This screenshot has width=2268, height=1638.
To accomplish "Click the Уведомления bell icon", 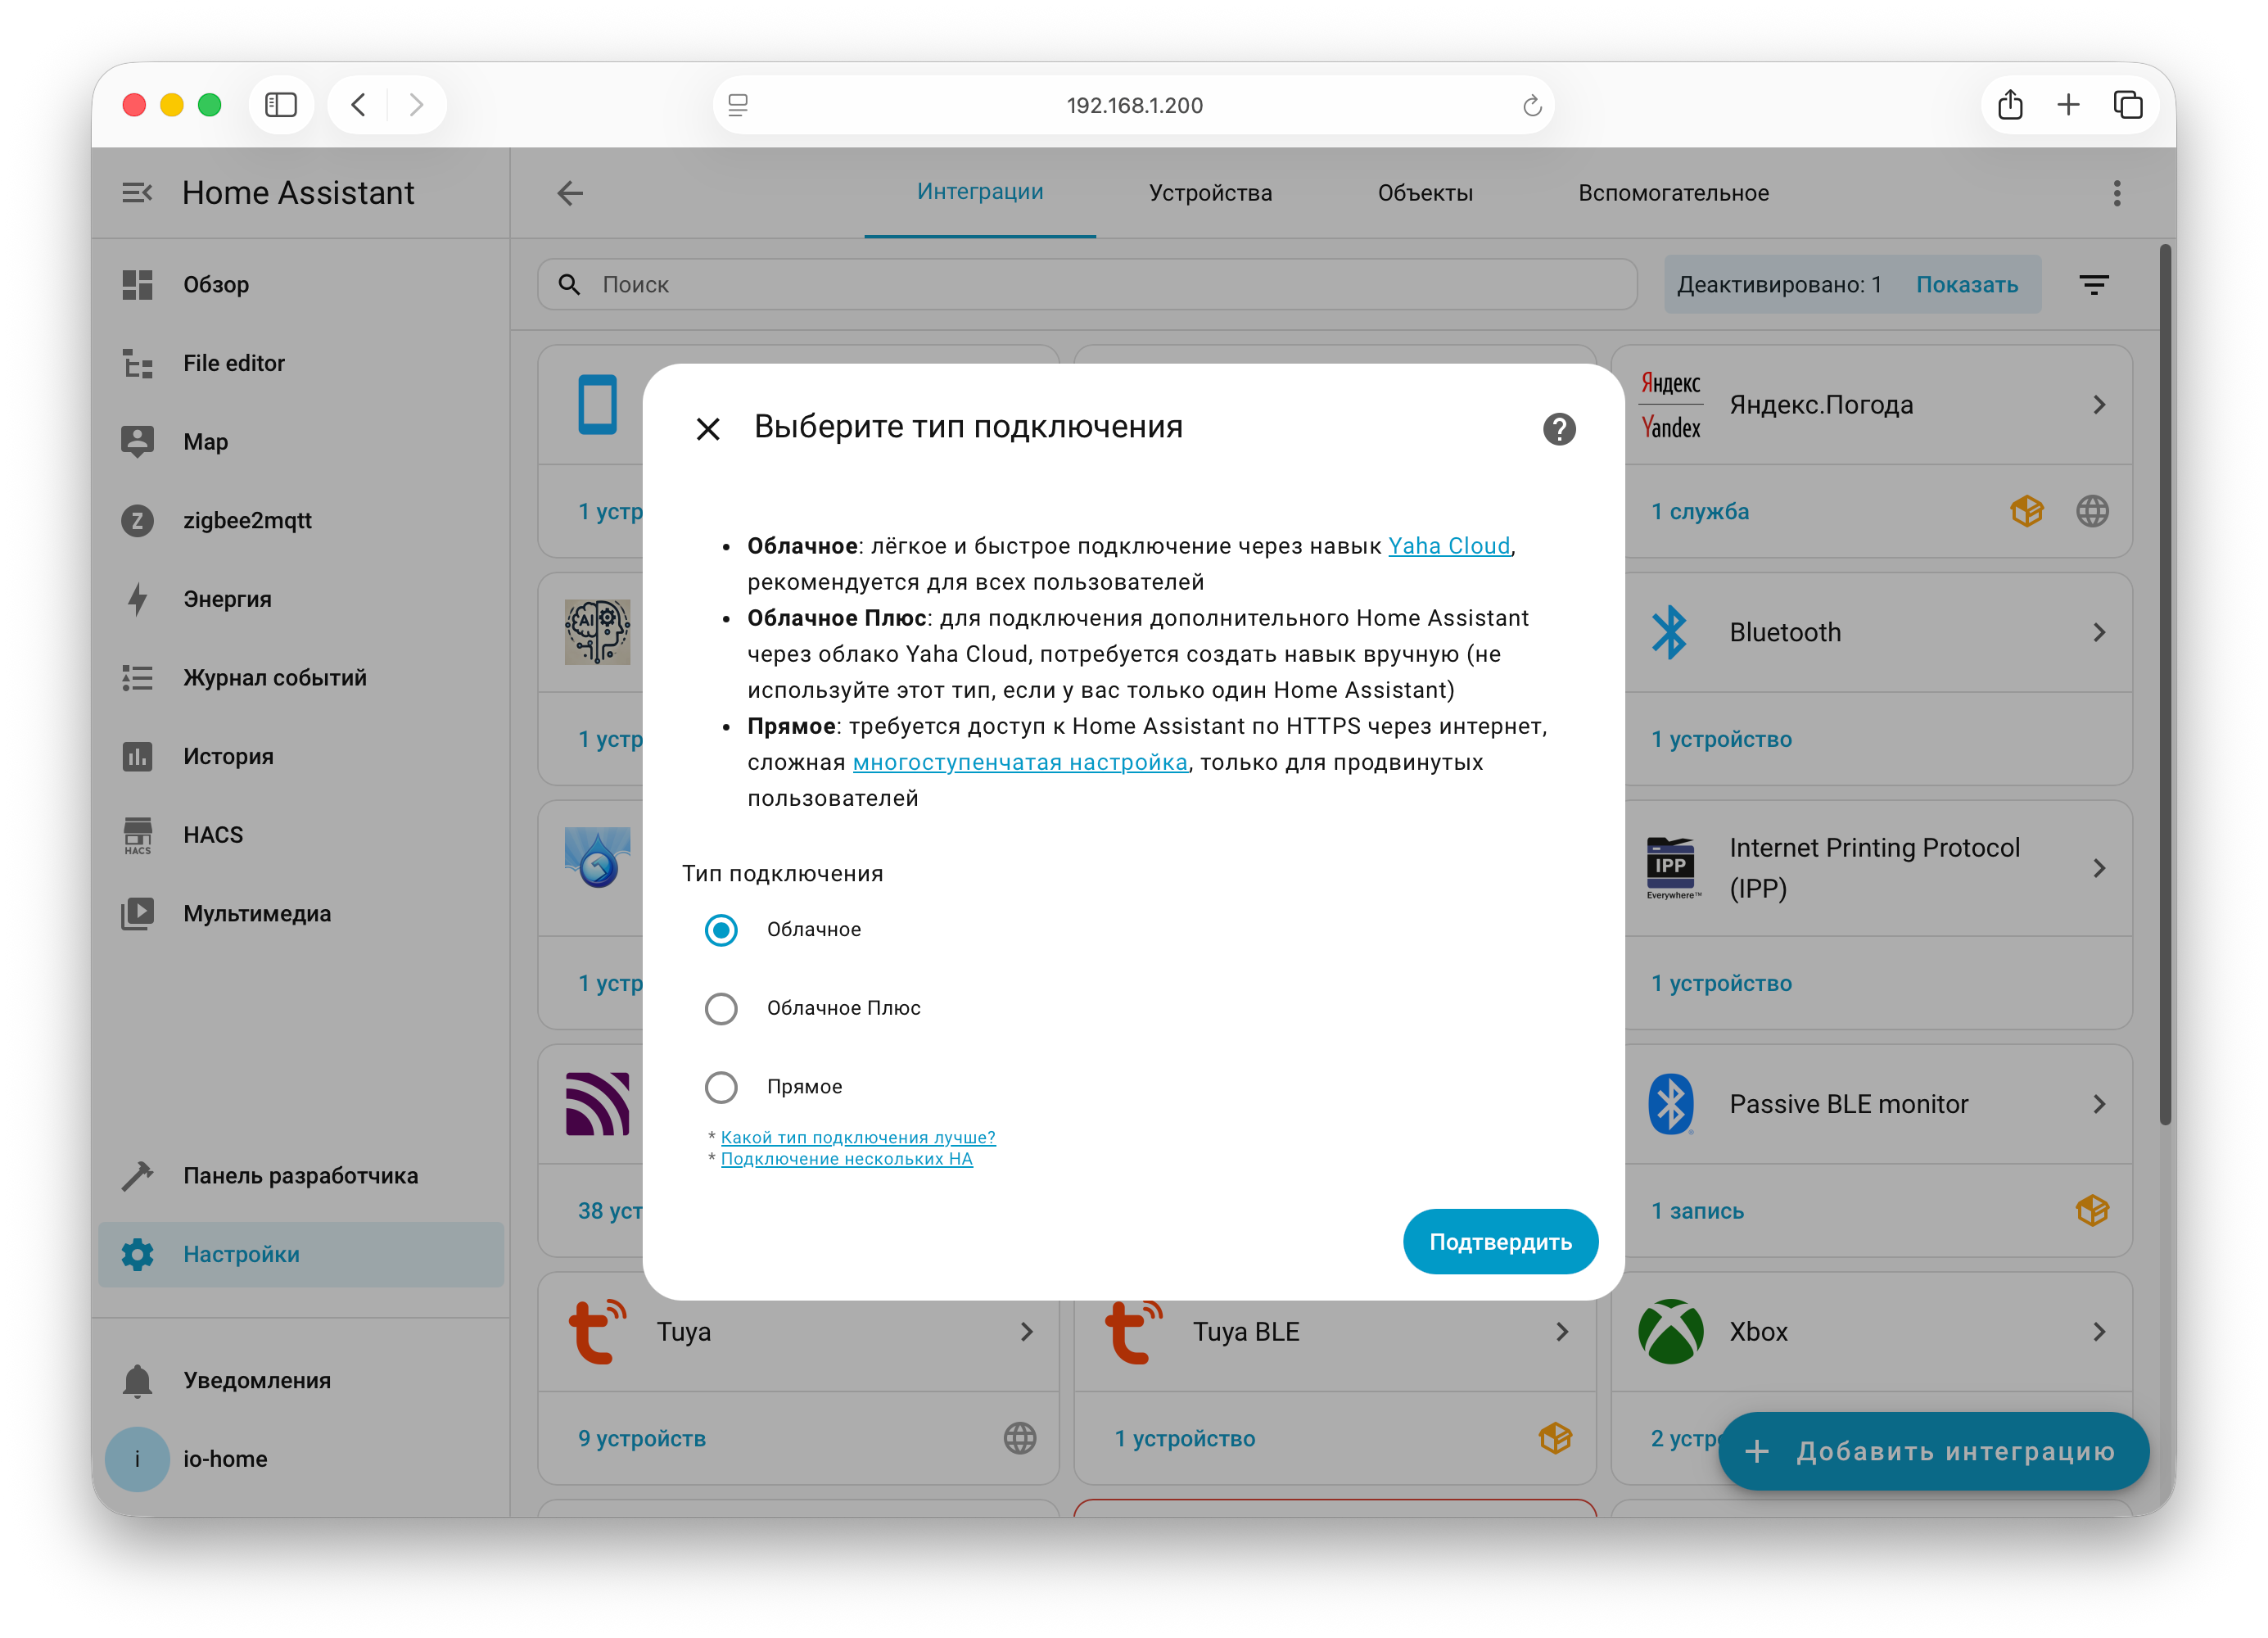I will coord(138,1380).
